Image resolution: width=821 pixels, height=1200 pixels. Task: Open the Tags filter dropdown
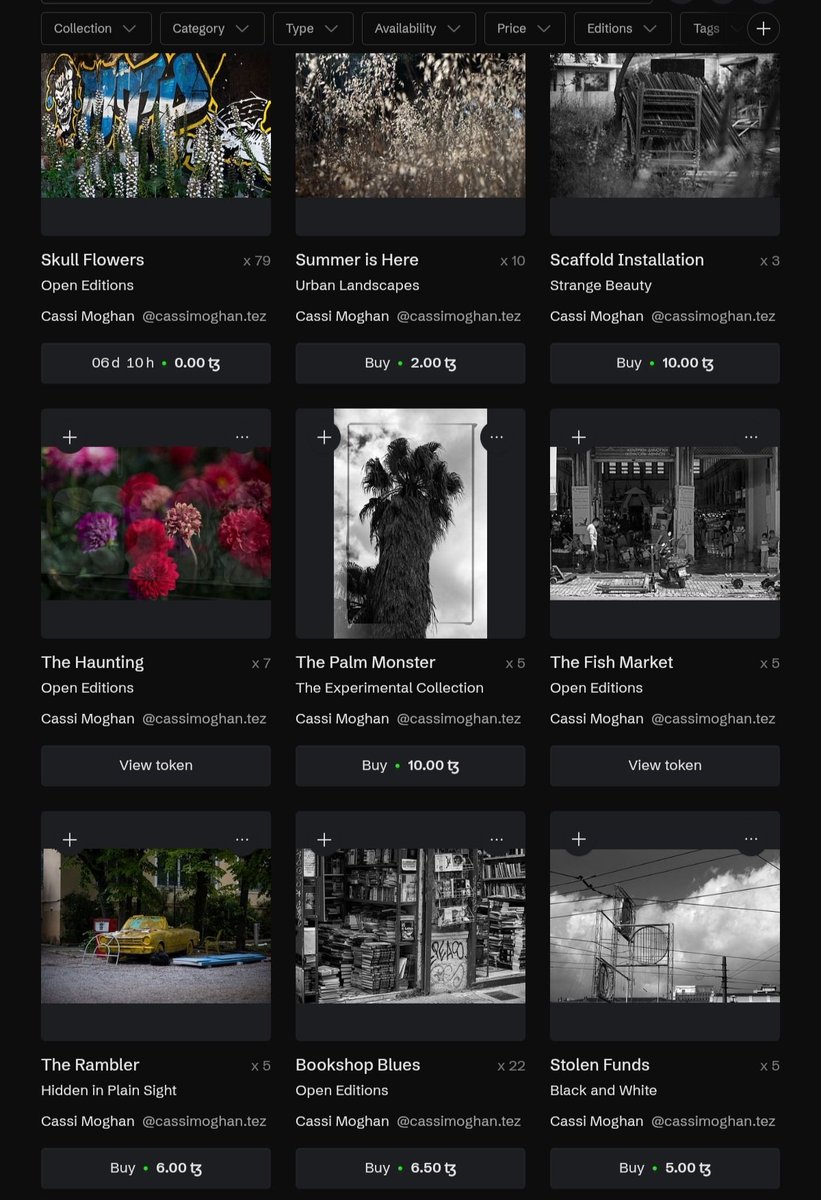712,28
